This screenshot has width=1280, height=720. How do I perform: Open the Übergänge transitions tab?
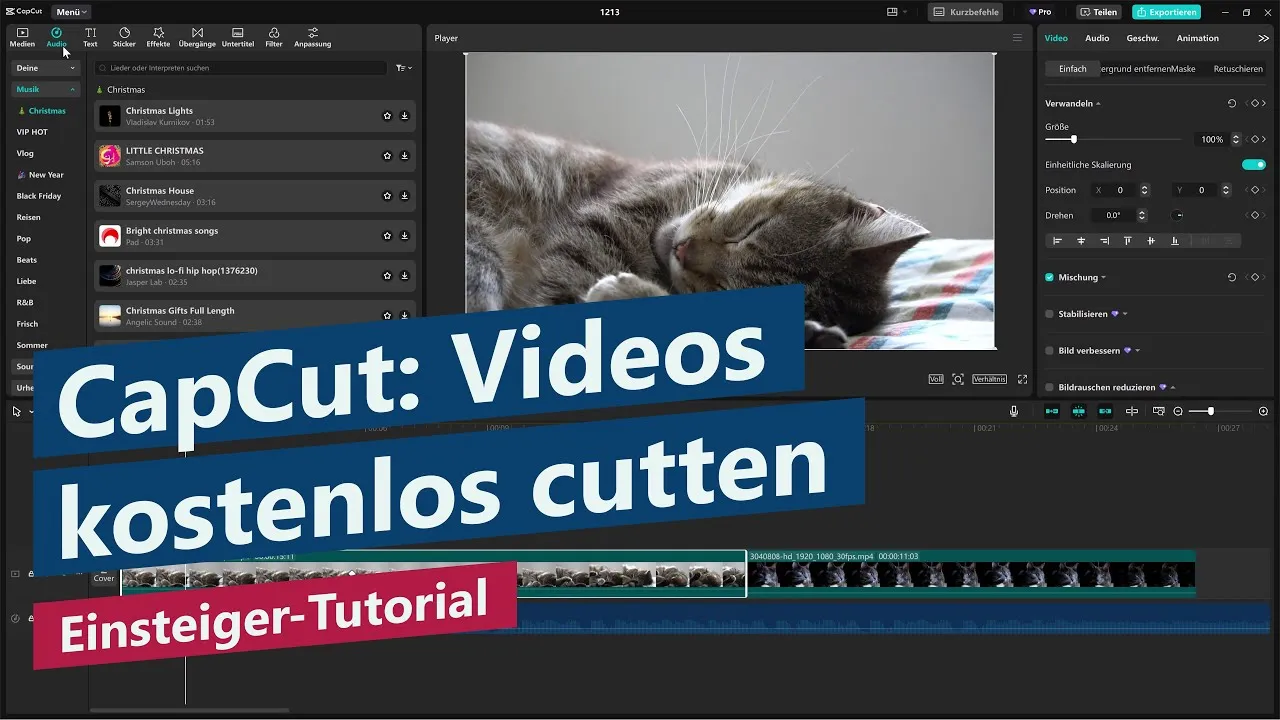tap(197, 38)
